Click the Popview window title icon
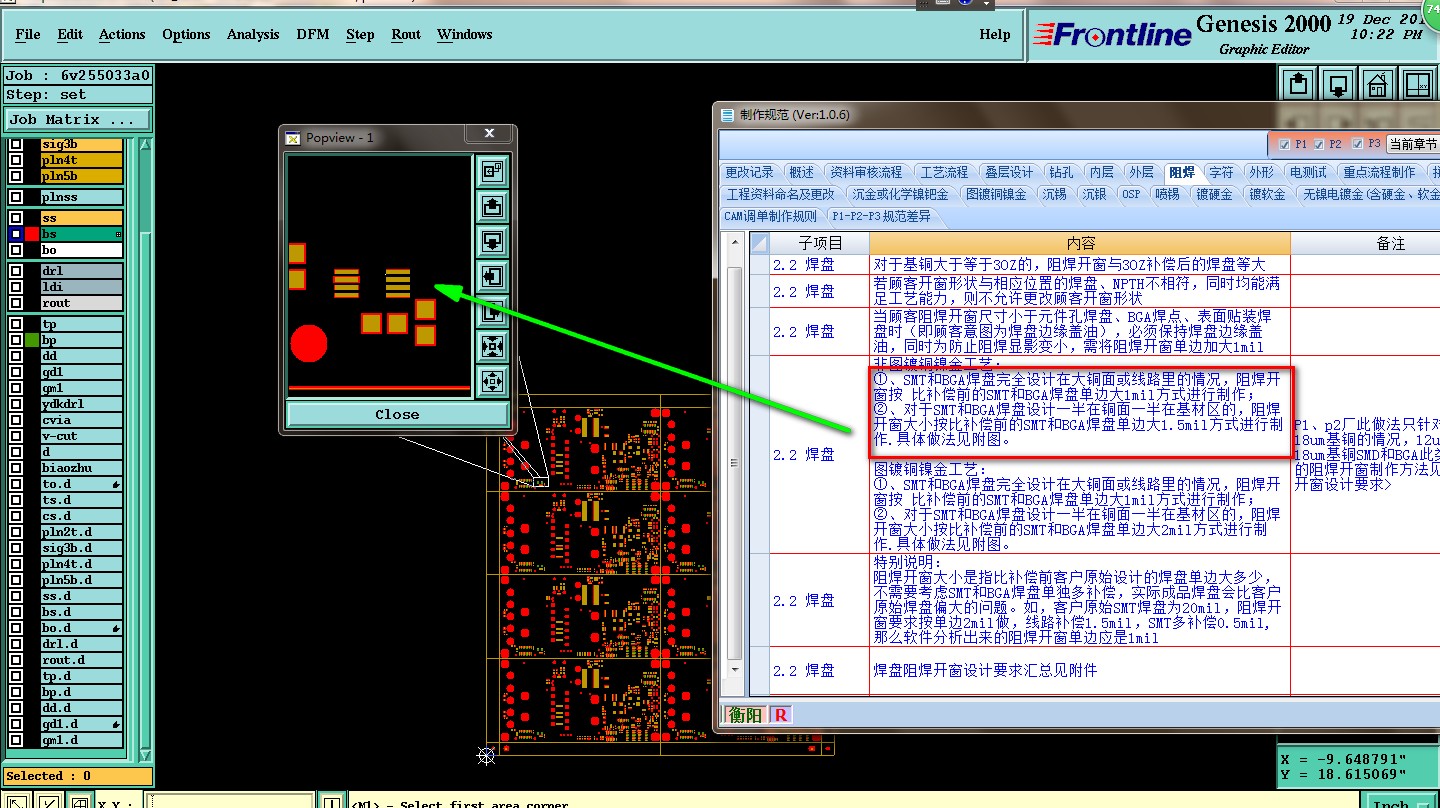Screen dimensions: 1440x808 click(293, 137)
